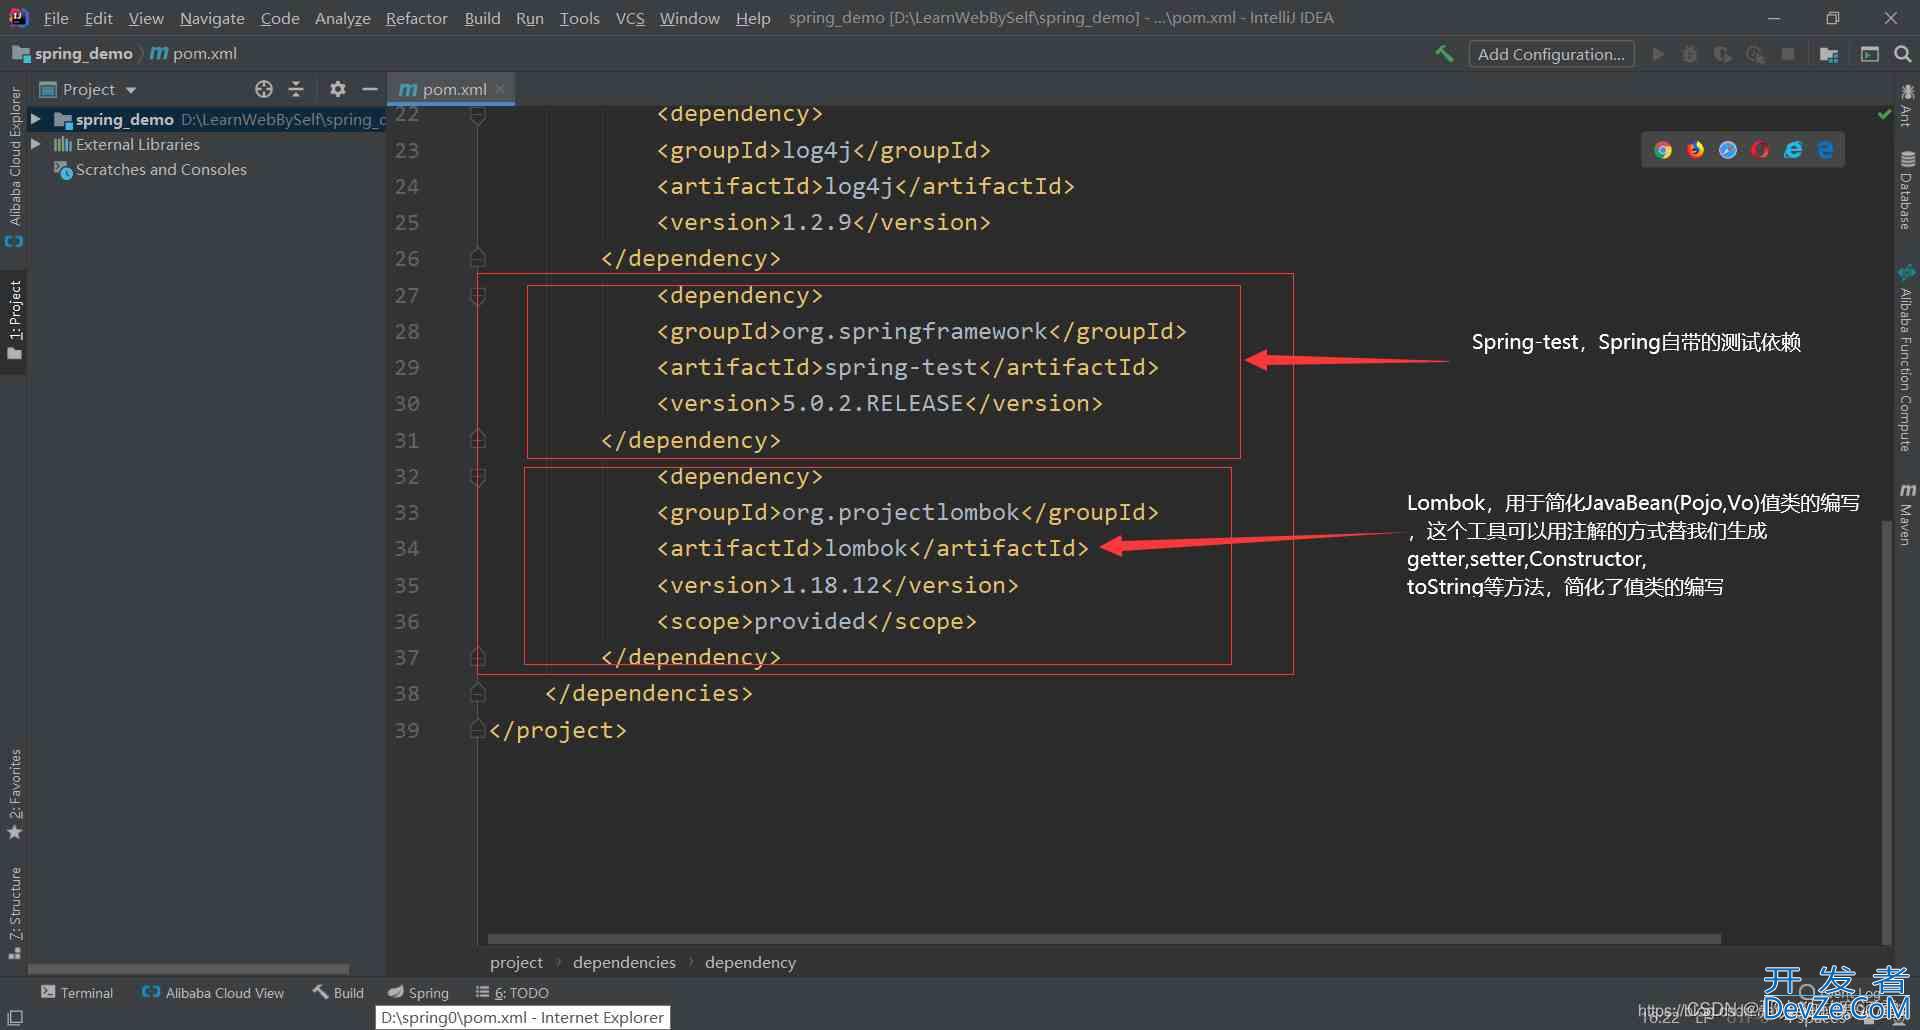
Task: Toggle the Database tool window
Action: tap(1907, 190)
